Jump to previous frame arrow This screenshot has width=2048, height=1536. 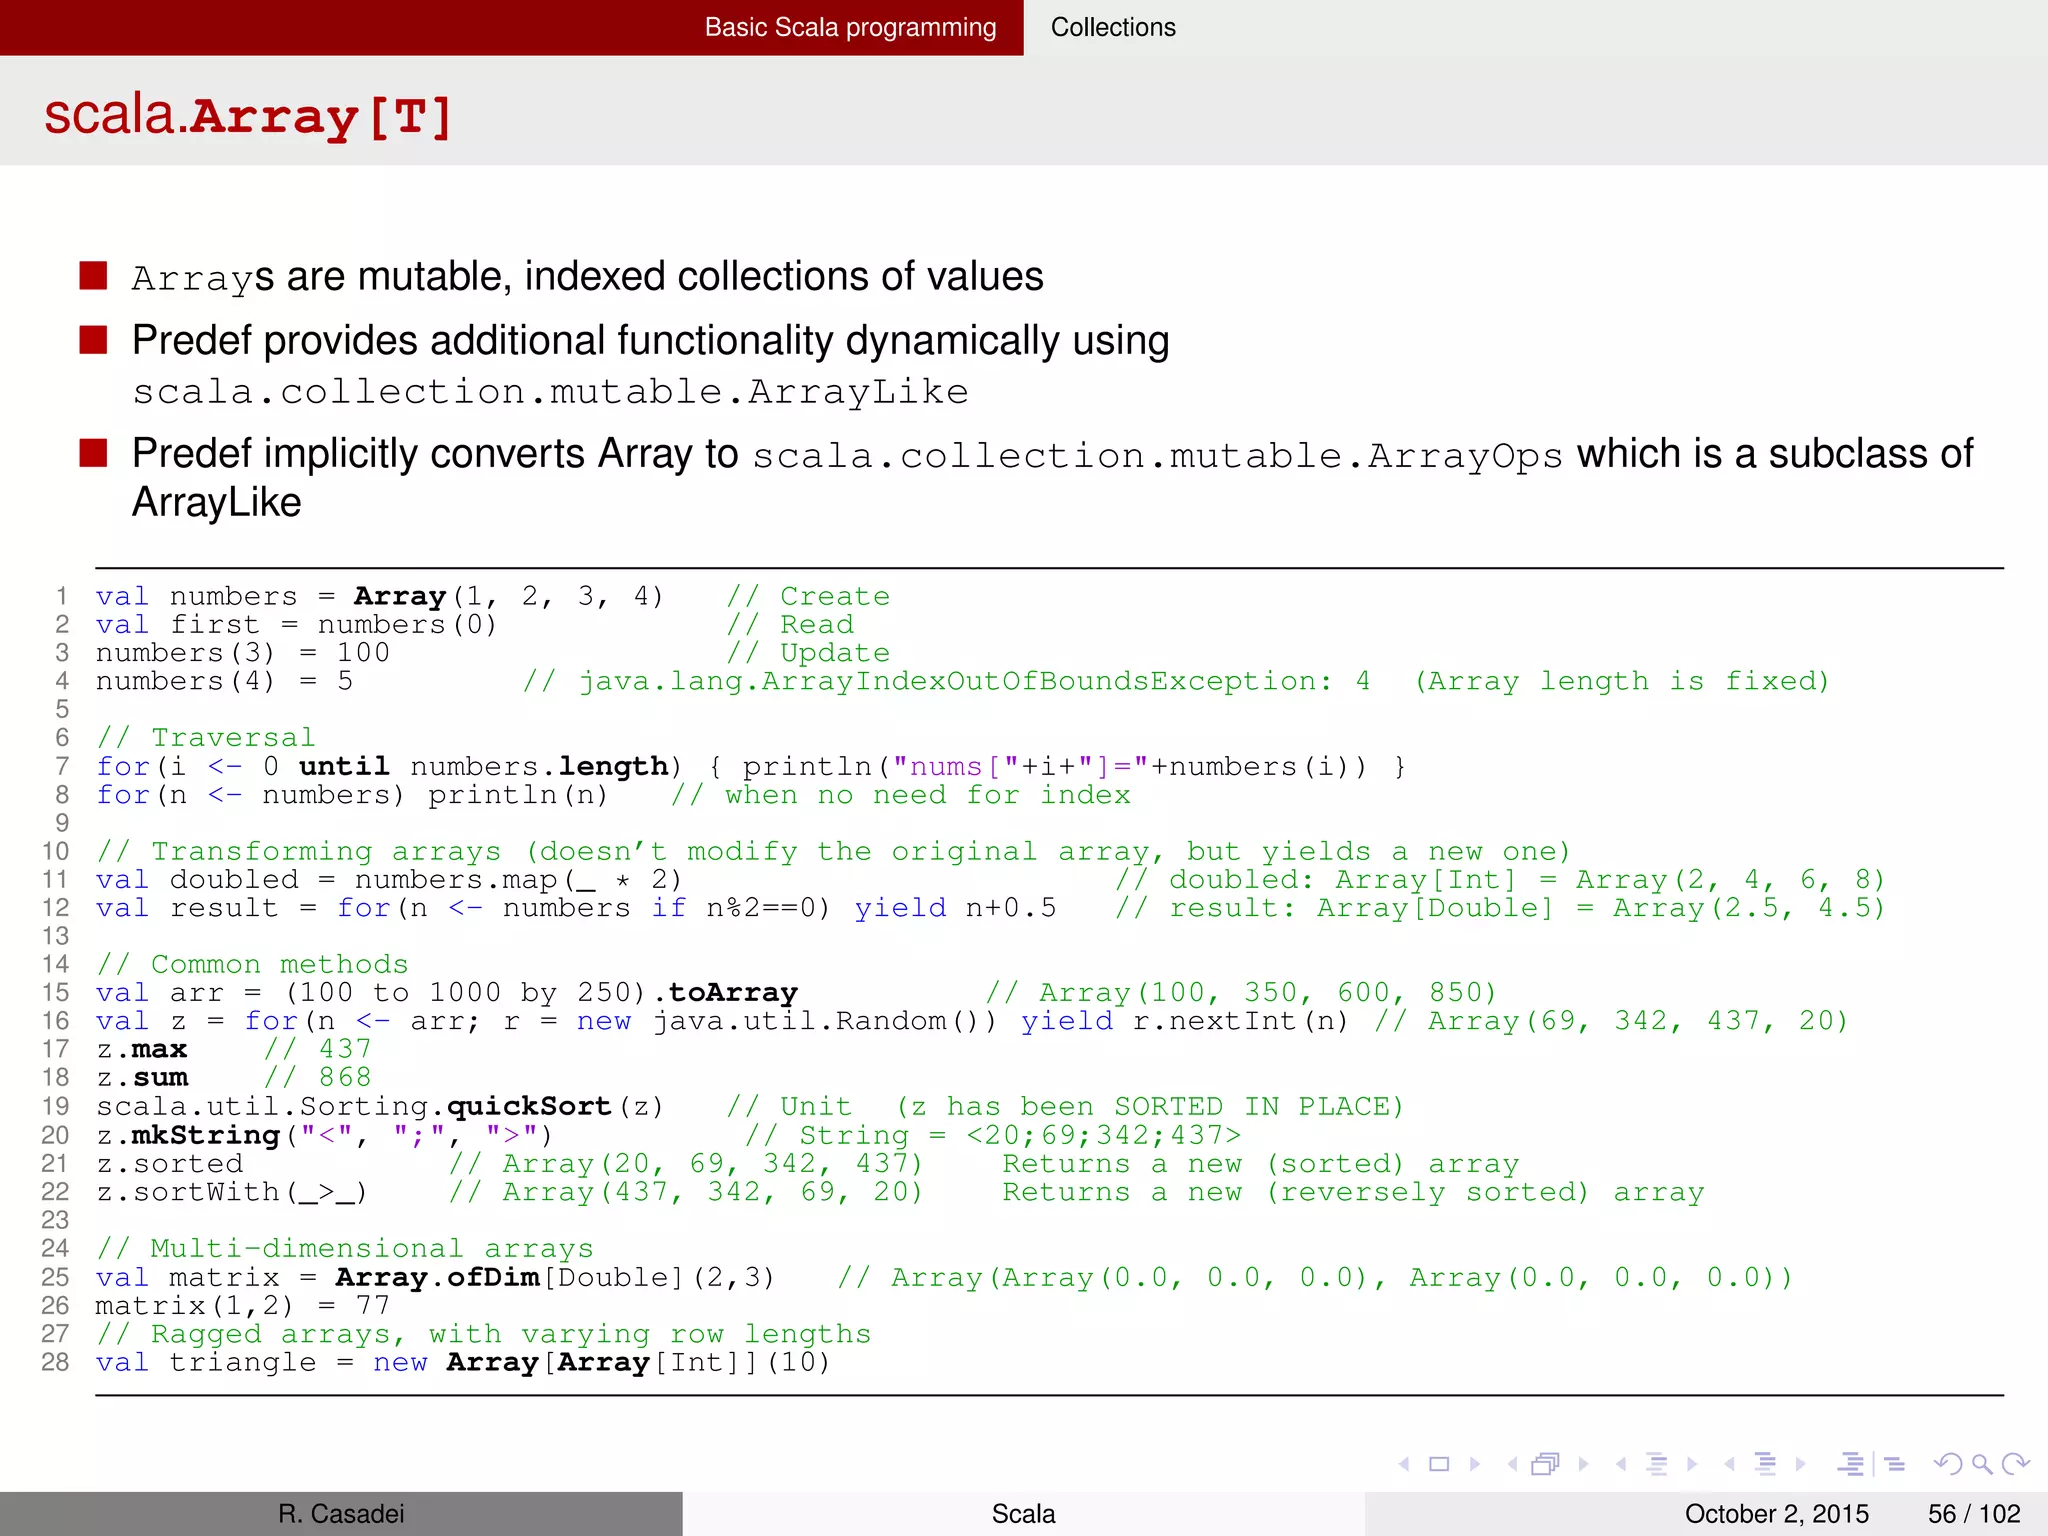tap(1513, 1464)
